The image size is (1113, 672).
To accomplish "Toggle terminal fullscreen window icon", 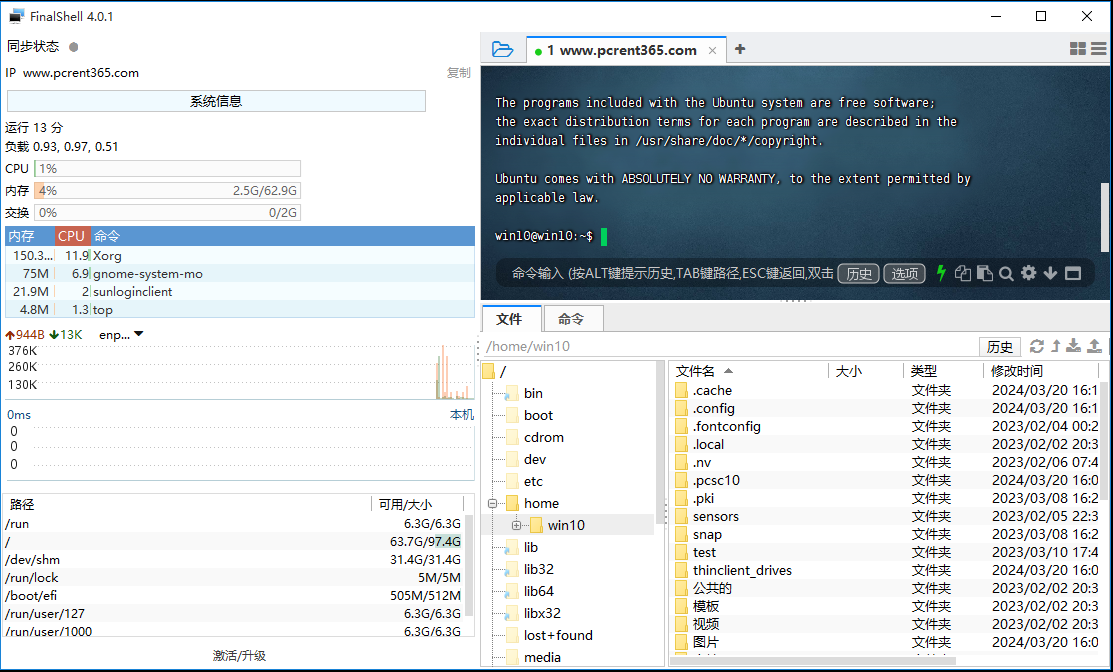I will point(1073,273).
